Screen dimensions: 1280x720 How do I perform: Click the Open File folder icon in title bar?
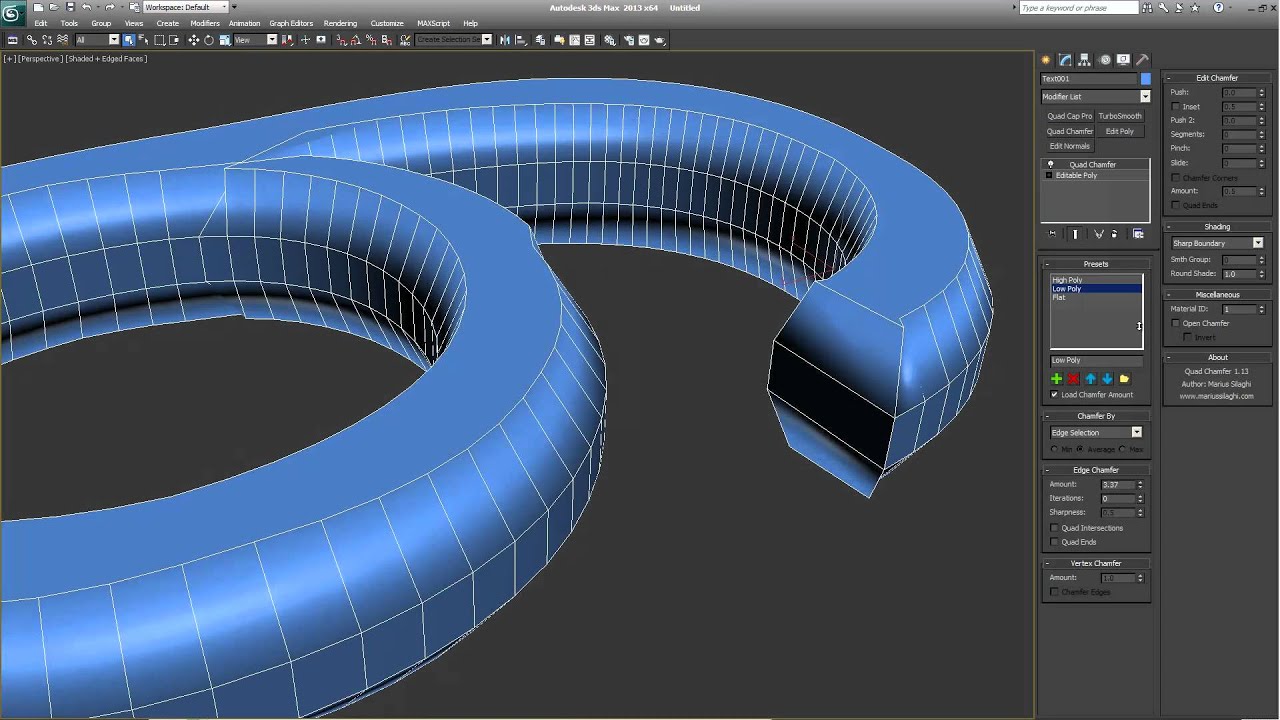coord(53,7)
